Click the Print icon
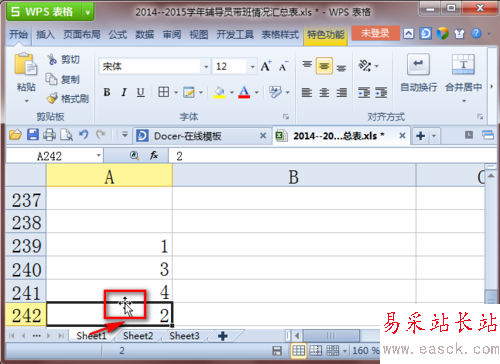Viewport: 500px width, 364px height. 49,135
